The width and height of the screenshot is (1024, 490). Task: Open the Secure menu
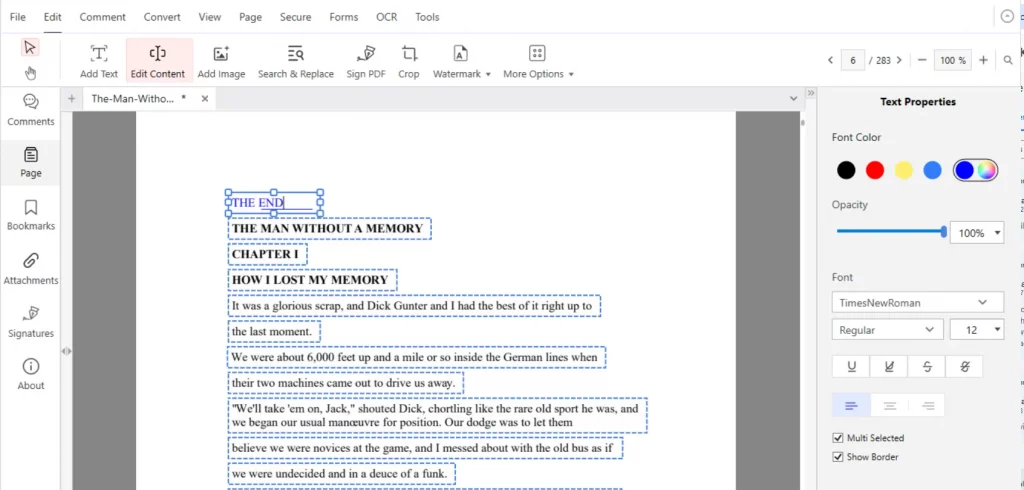point(295,17)
